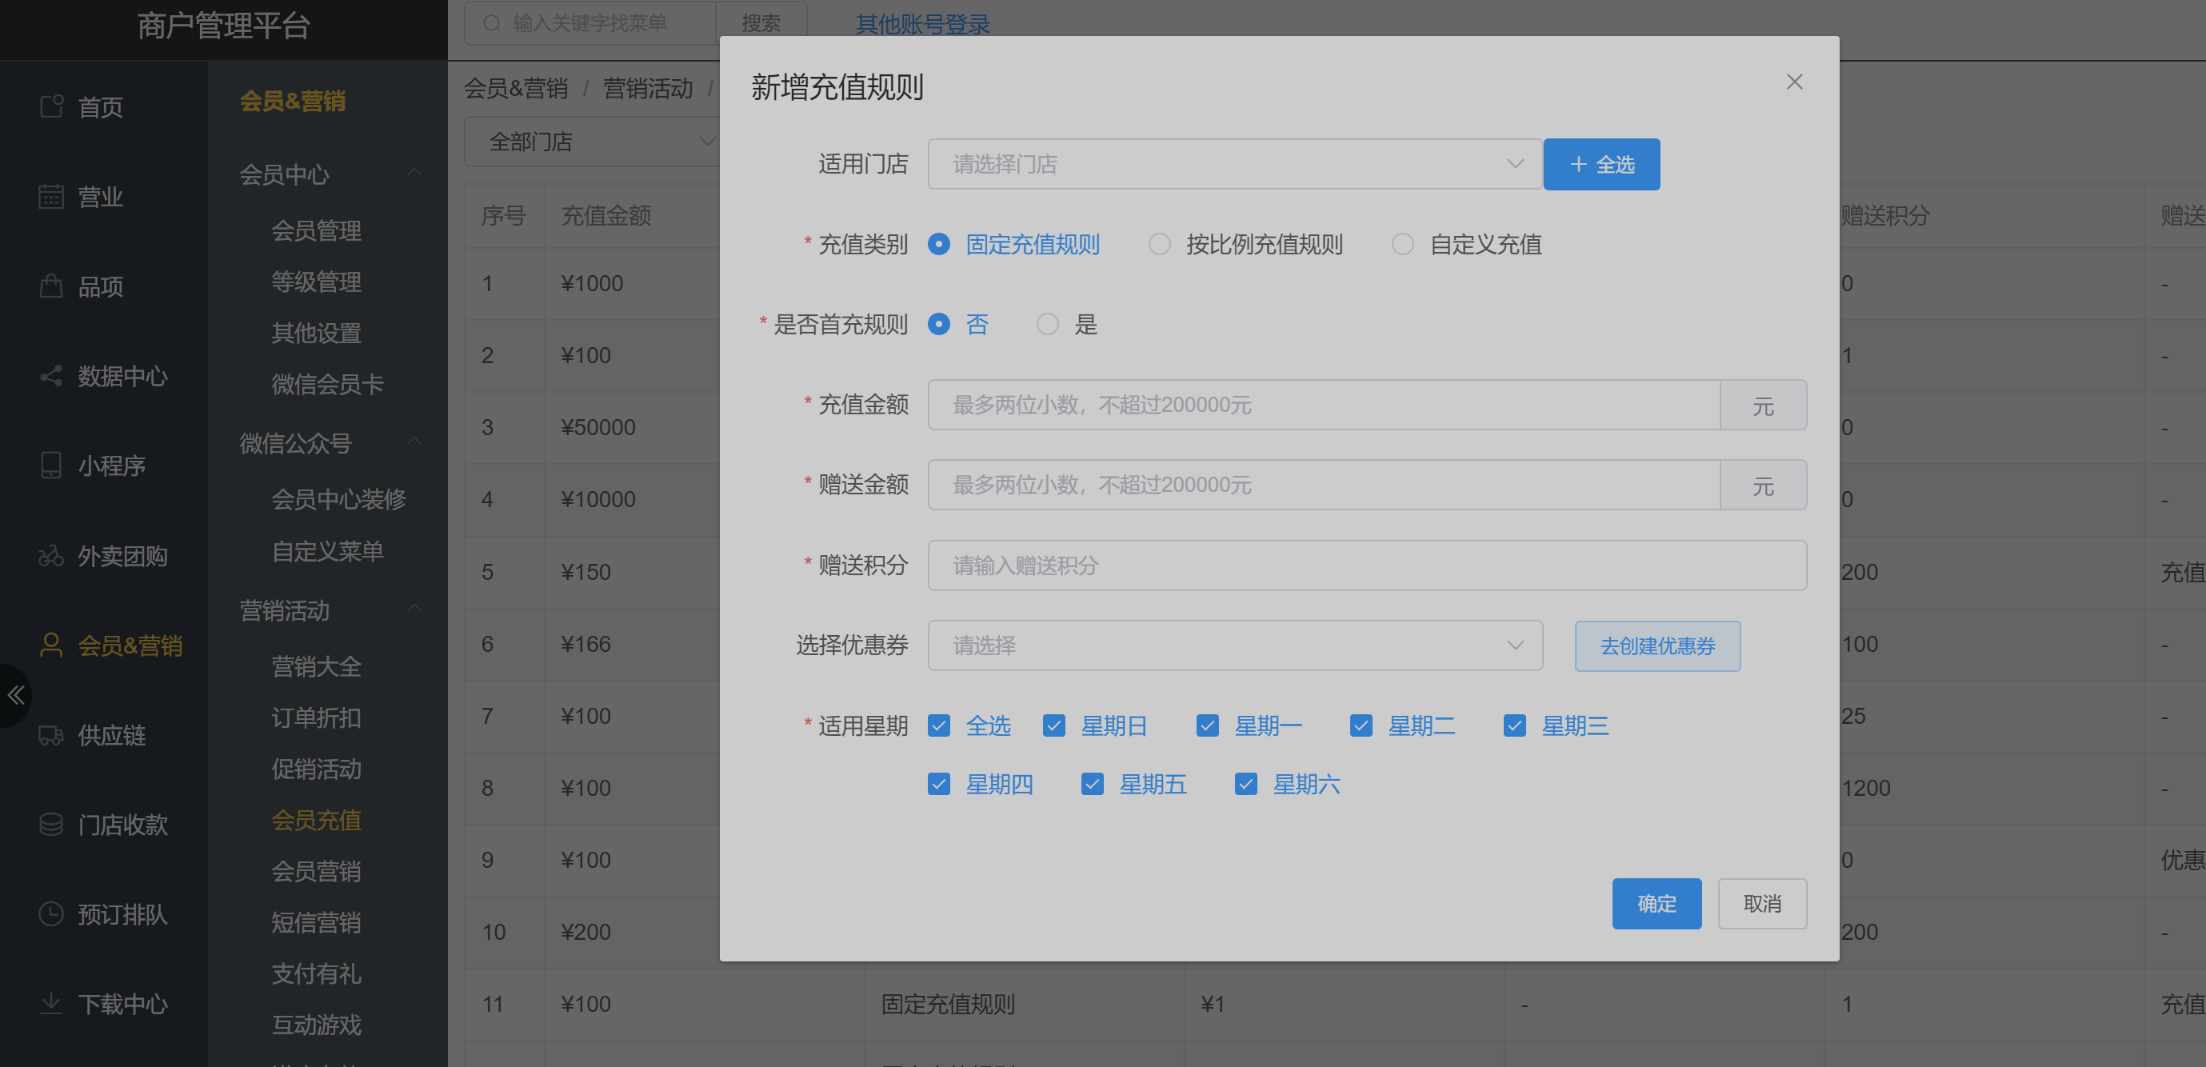Collapse the 营销活动 menu group
2206x1067 pixels.
414,609
